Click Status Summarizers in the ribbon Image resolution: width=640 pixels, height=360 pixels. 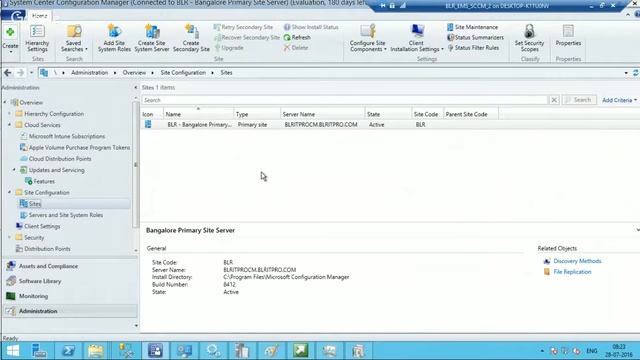point(475,37)
